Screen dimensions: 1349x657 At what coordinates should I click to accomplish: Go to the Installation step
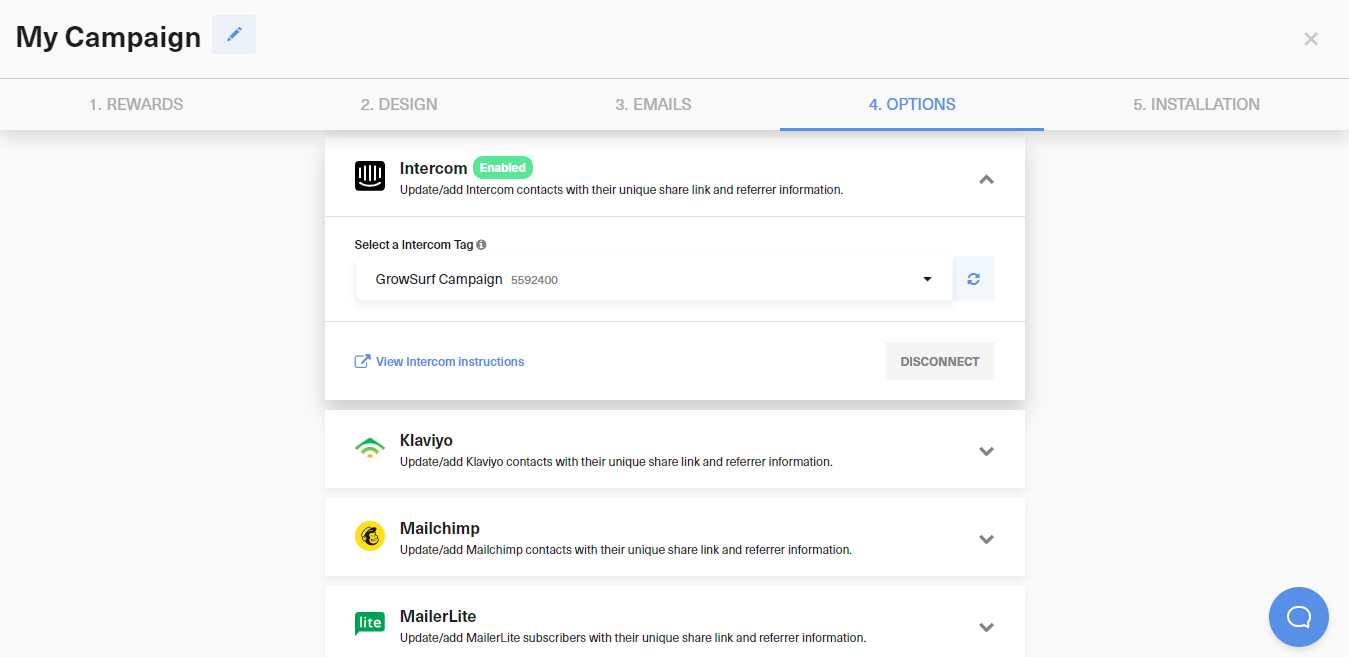1195,103
